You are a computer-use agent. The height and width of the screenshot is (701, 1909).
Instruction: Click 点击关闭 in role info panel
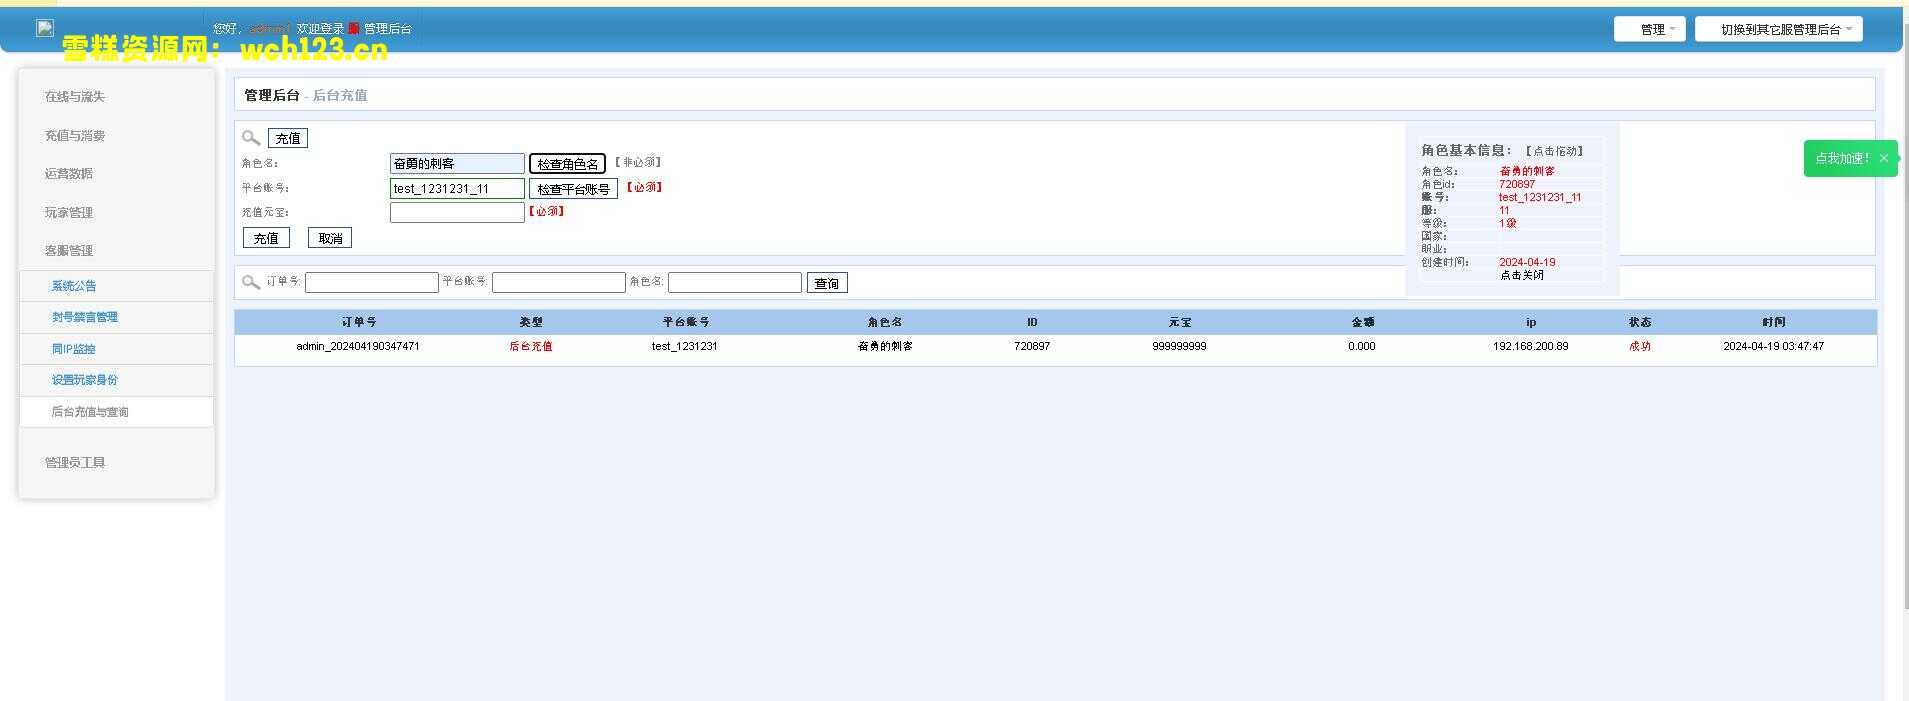(1521, 275)
